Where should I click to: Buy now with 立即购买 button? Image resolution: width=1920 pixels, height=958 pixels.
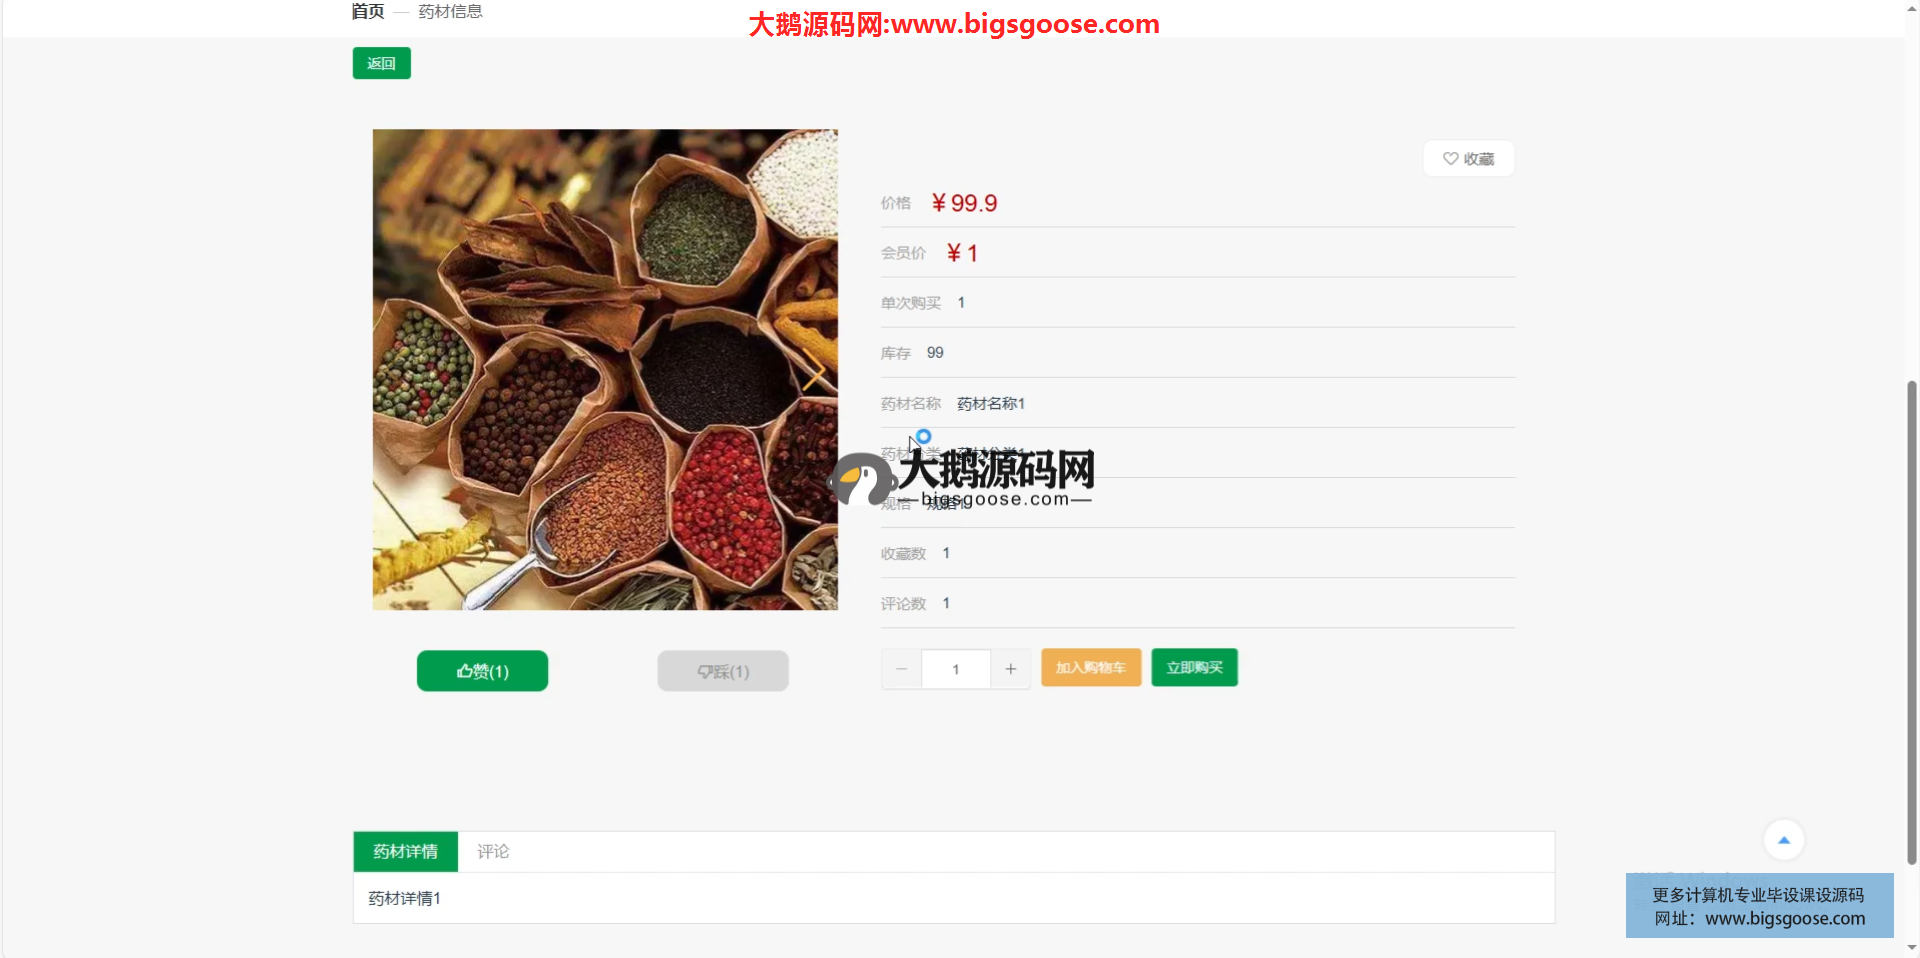pyautogui.click(x=1195, y=668)
